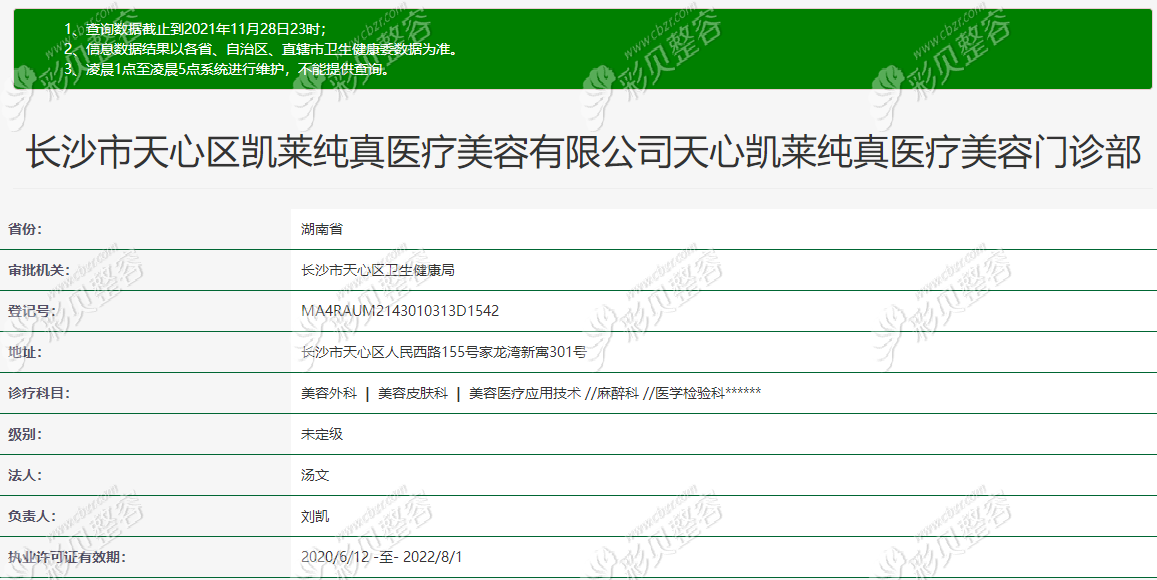1157x580 pixels.
Task: Click the address 人民西路155号 text
Action: click(443, 352)
